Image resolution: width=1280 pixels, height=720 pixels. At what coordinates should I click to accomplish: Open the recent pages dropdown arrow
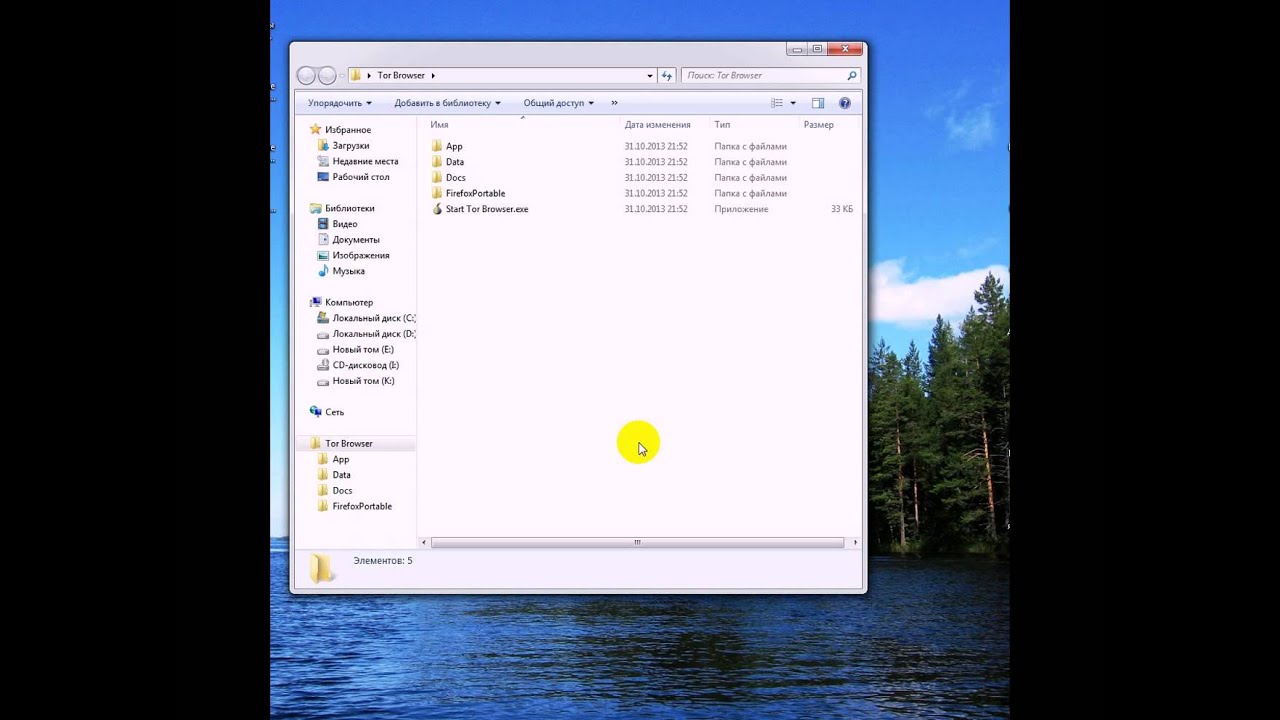pyautogui.click(x=341, y=76)
